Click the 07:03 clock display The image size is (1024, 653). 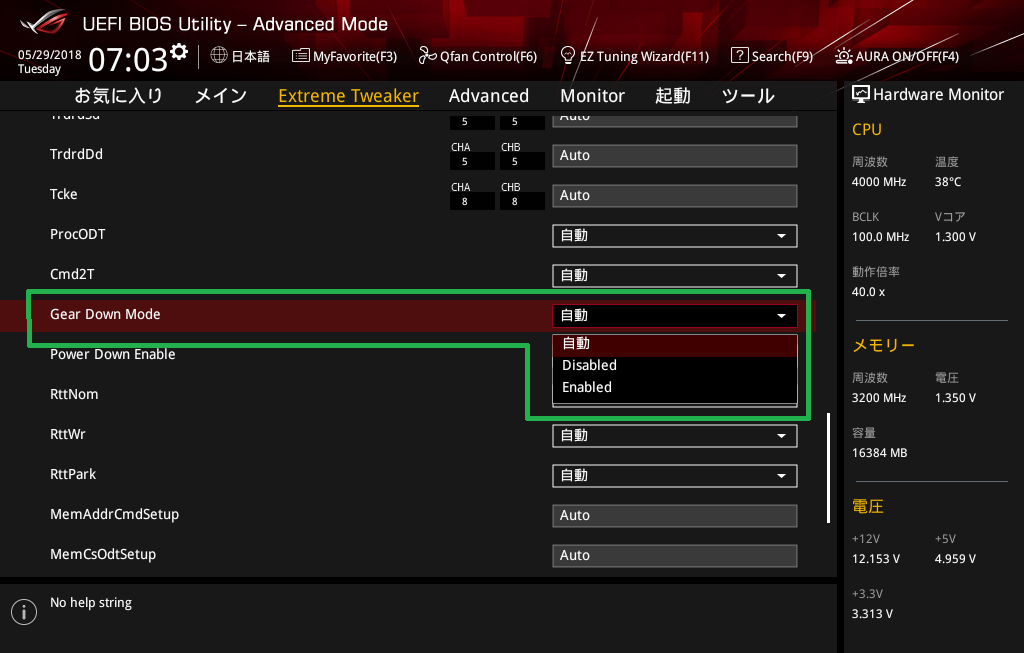[x=128, y=59]
